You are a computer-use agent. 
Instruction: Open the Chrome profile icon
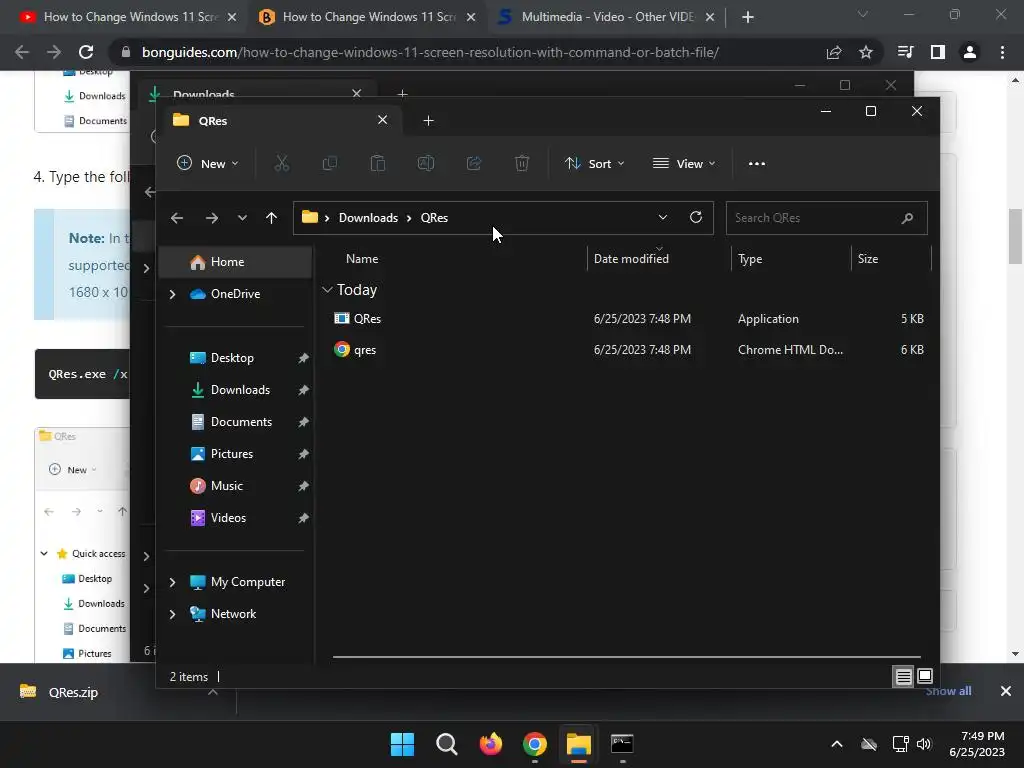[970, 52]
